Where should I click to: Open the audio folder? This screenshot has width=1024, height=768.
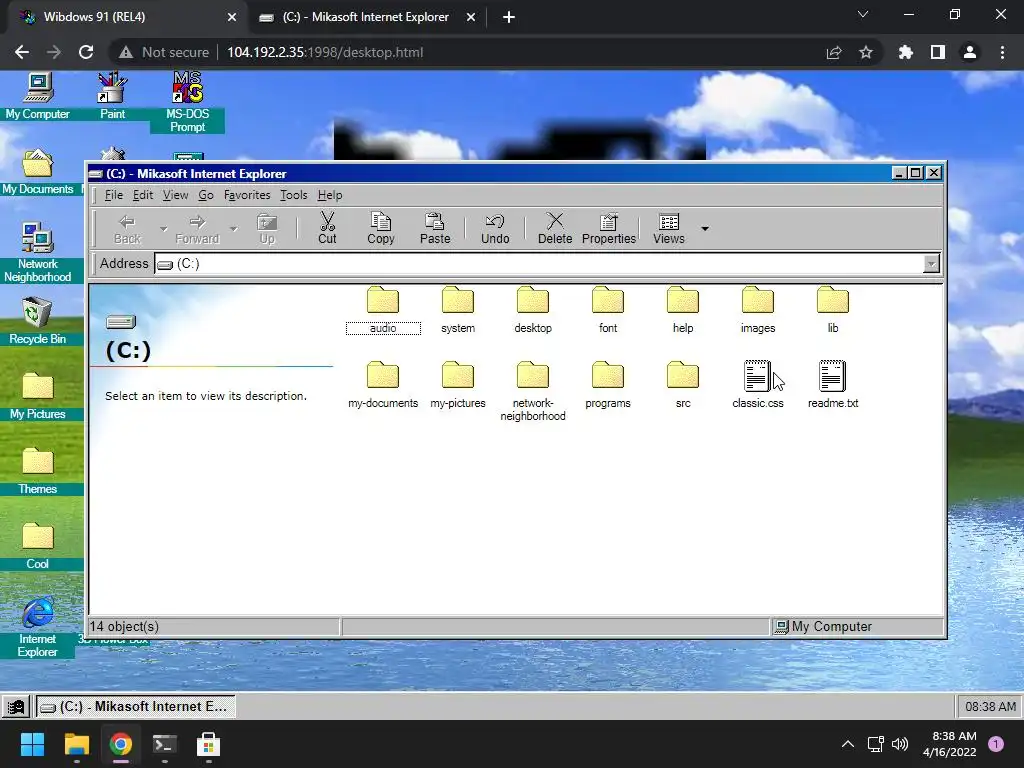[x=383, y=310]
